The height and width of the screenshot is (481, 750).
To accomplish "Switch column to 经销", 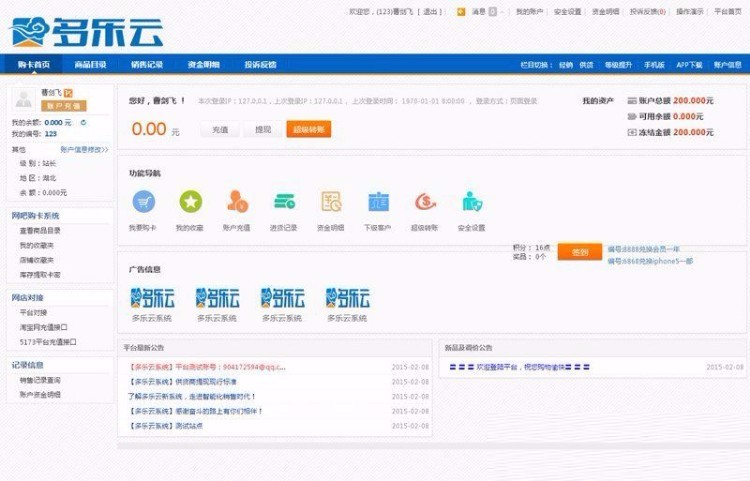I will point(566,65).
